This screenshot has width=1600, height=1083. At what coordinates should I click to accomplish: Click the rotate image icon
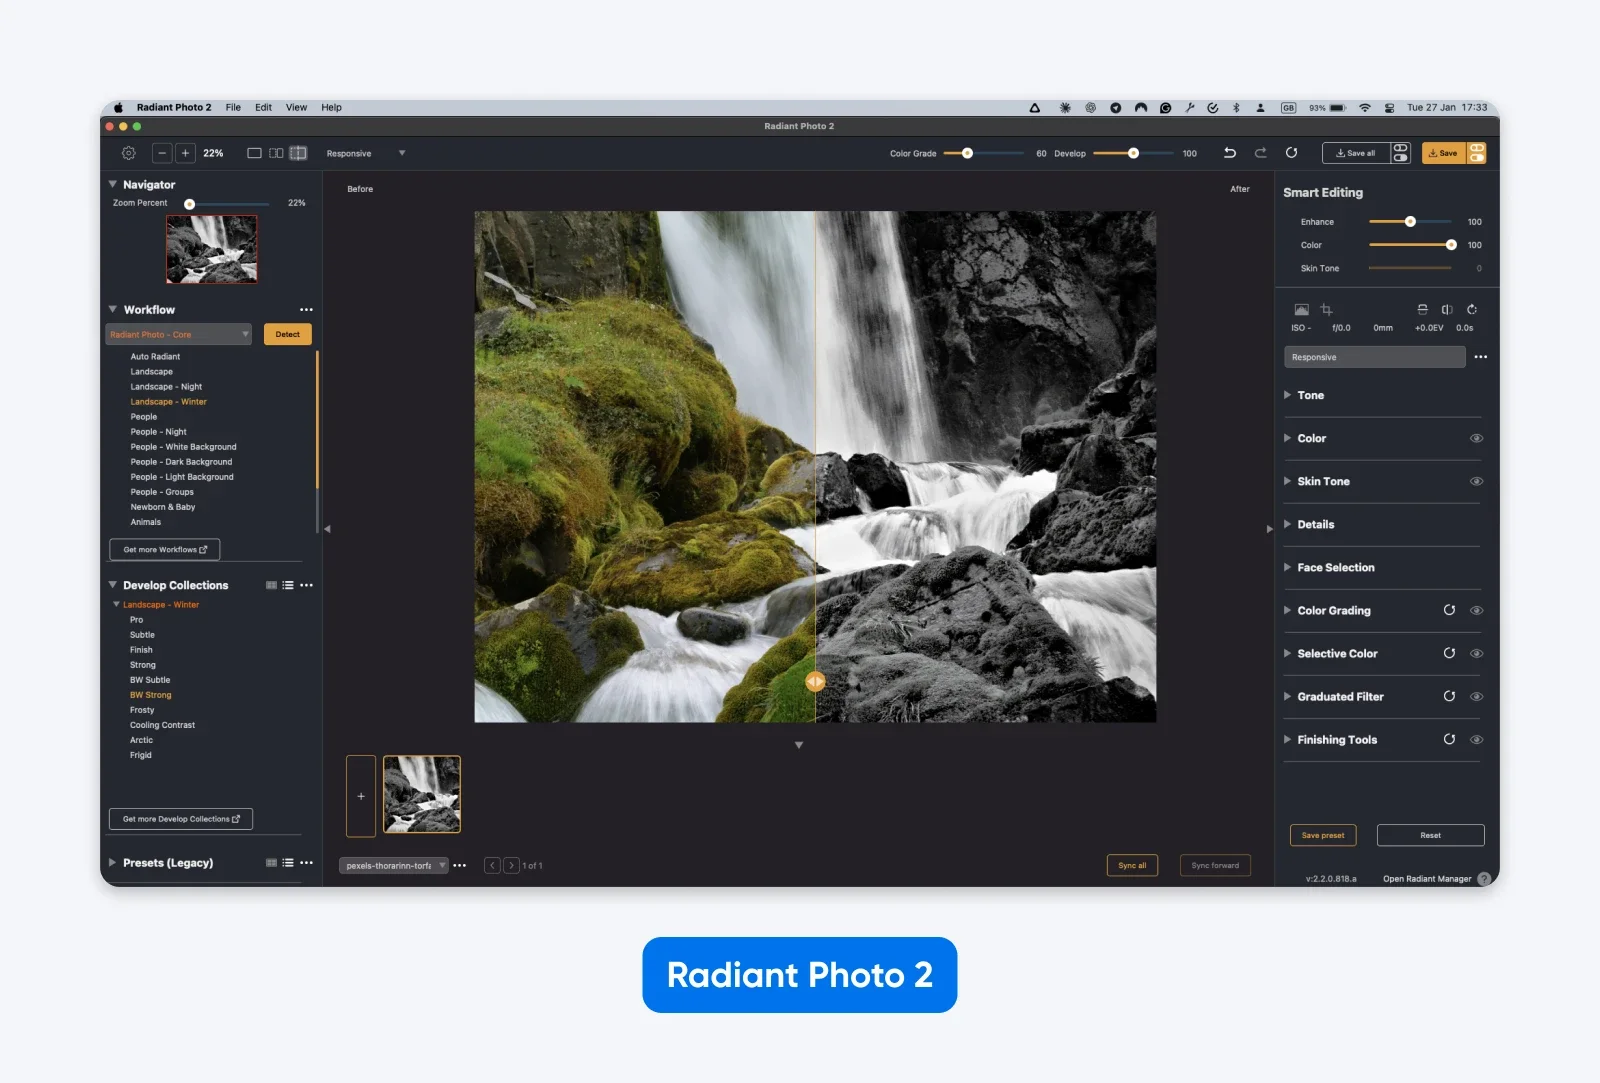click(1472, 310)
